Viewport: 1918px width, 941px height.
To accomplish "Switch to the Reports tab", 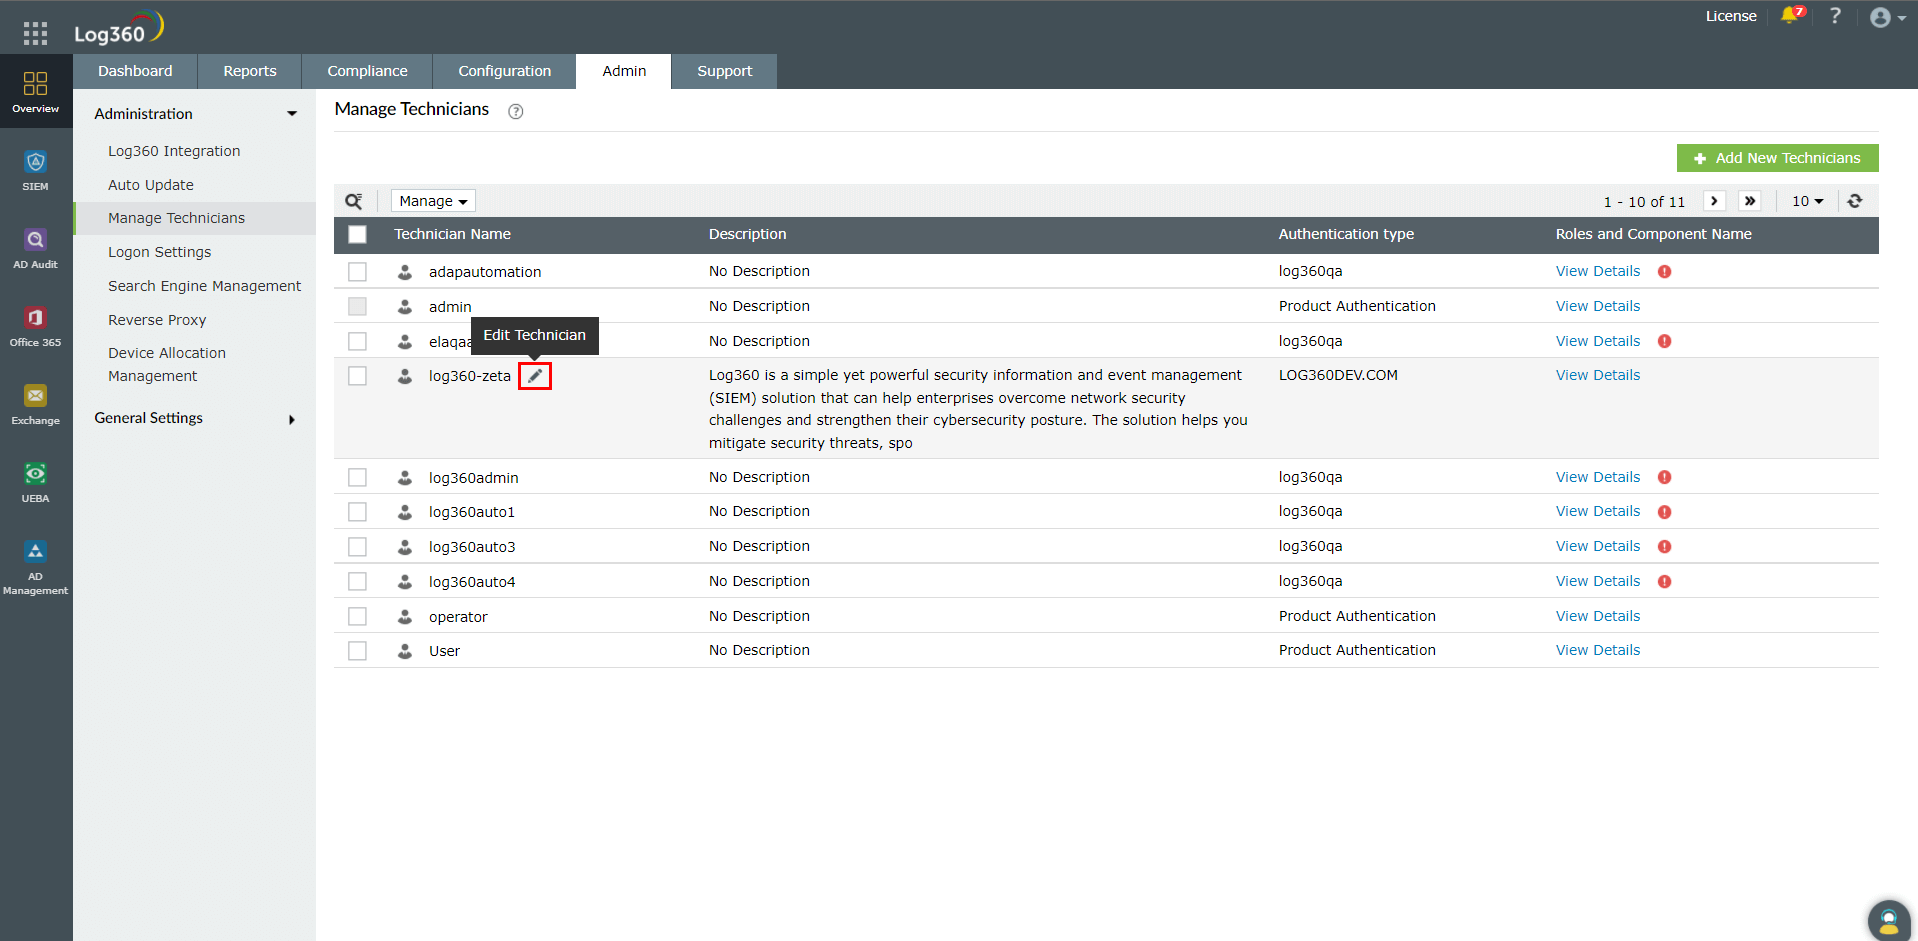I will coord(250,71).
